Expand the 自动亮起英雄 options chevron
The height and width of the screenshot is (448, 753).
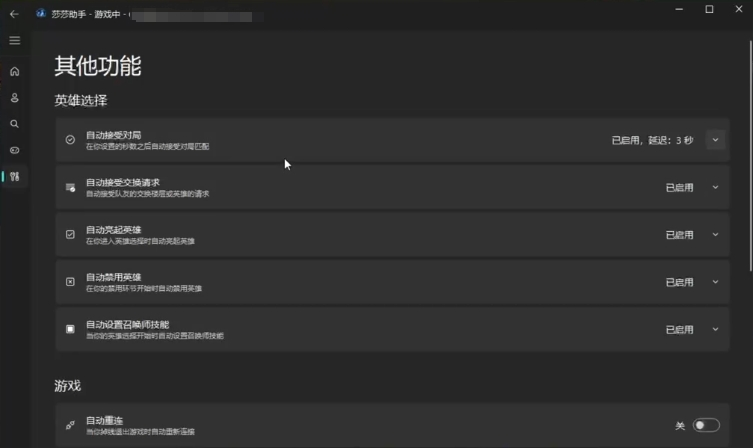(x=715, y=234)
